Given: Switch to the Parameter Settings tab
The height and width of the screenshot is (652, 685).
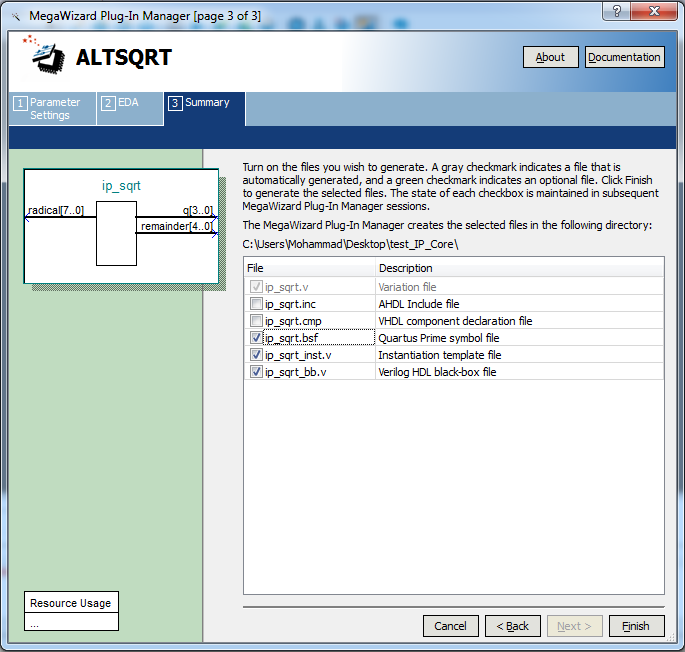Looking at the screenshot, I should [52, 109].
